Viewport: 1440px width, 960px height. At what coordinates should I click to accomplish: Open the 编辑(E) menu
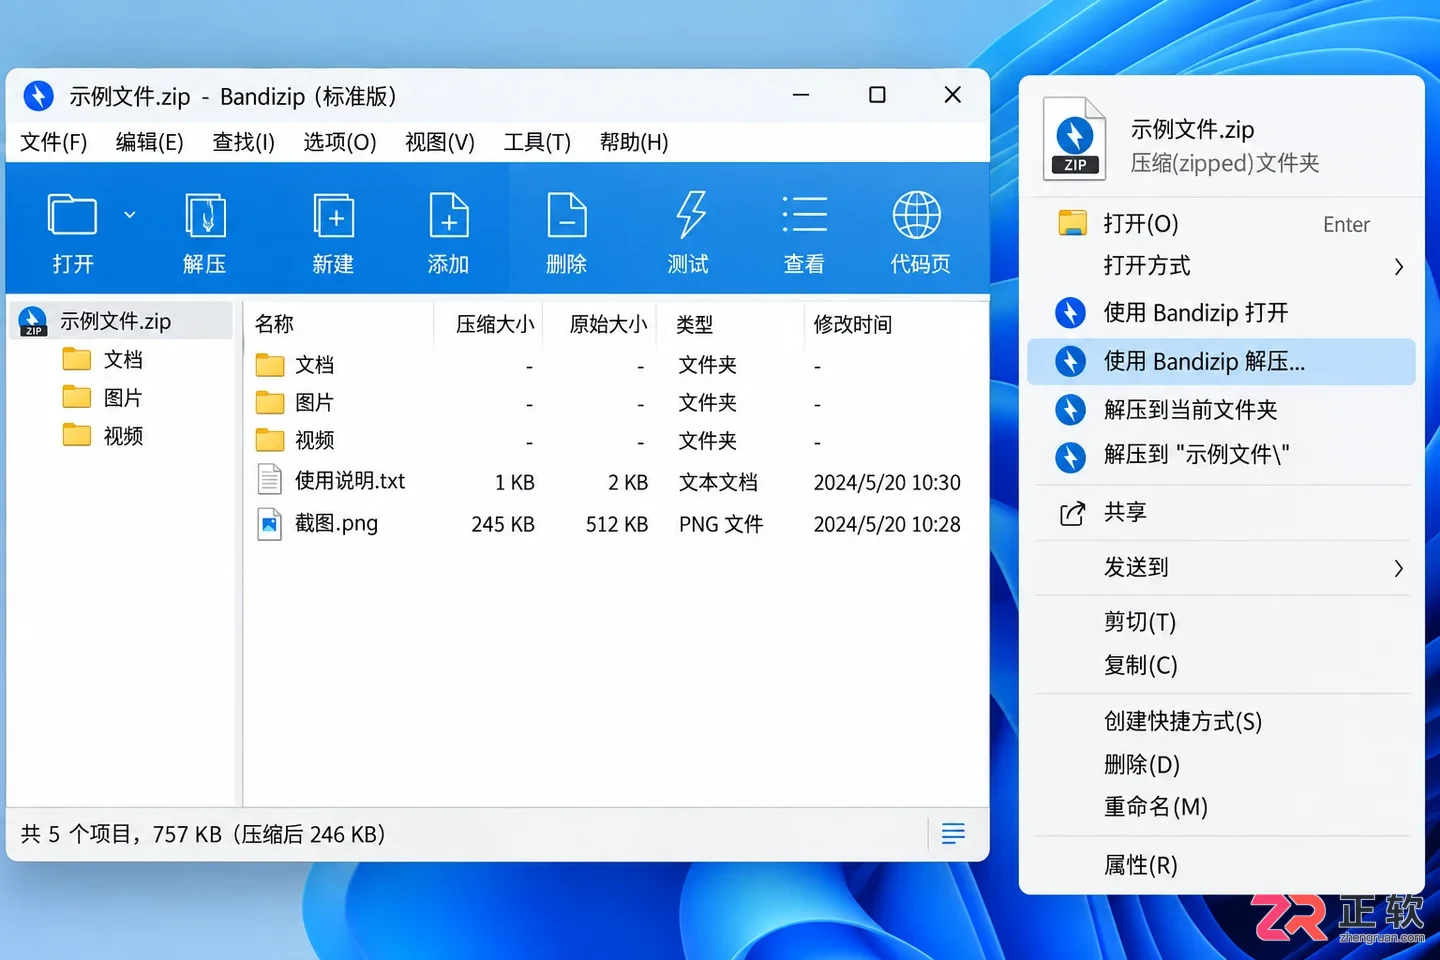point(150,142)
